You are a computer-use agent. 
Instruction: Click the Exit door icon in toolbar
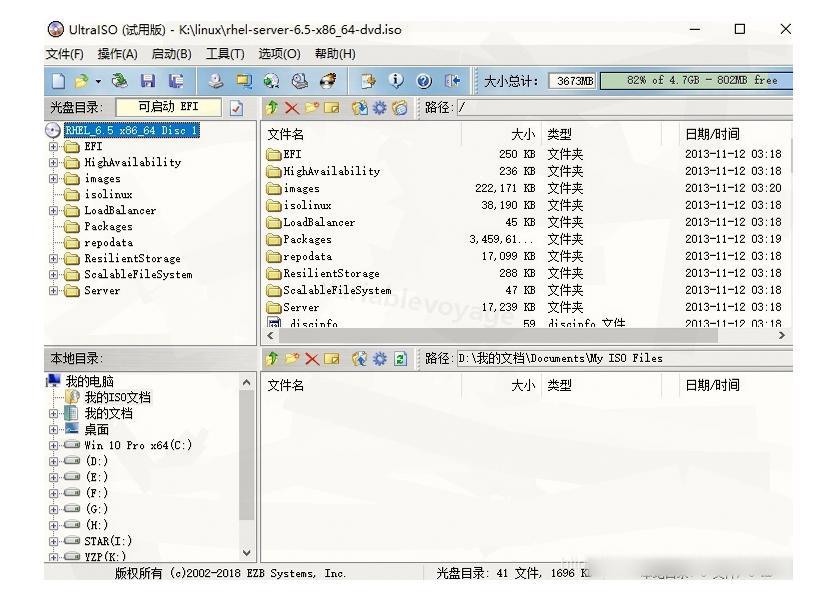point(452,81)
